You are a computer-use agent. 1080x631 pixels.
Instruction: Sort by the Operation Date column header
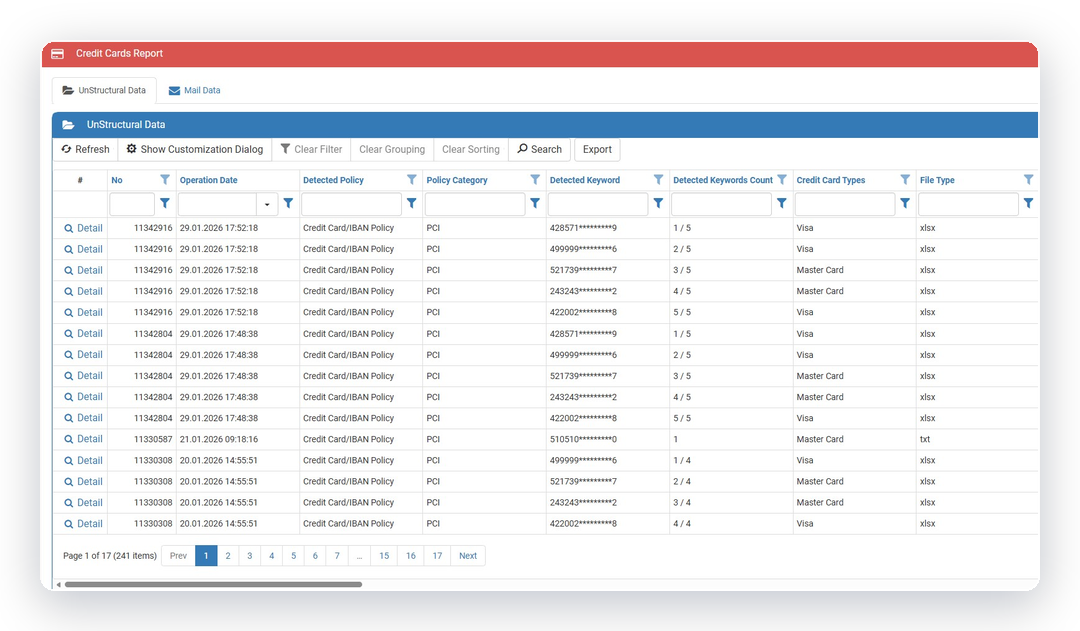coord(209,180)
